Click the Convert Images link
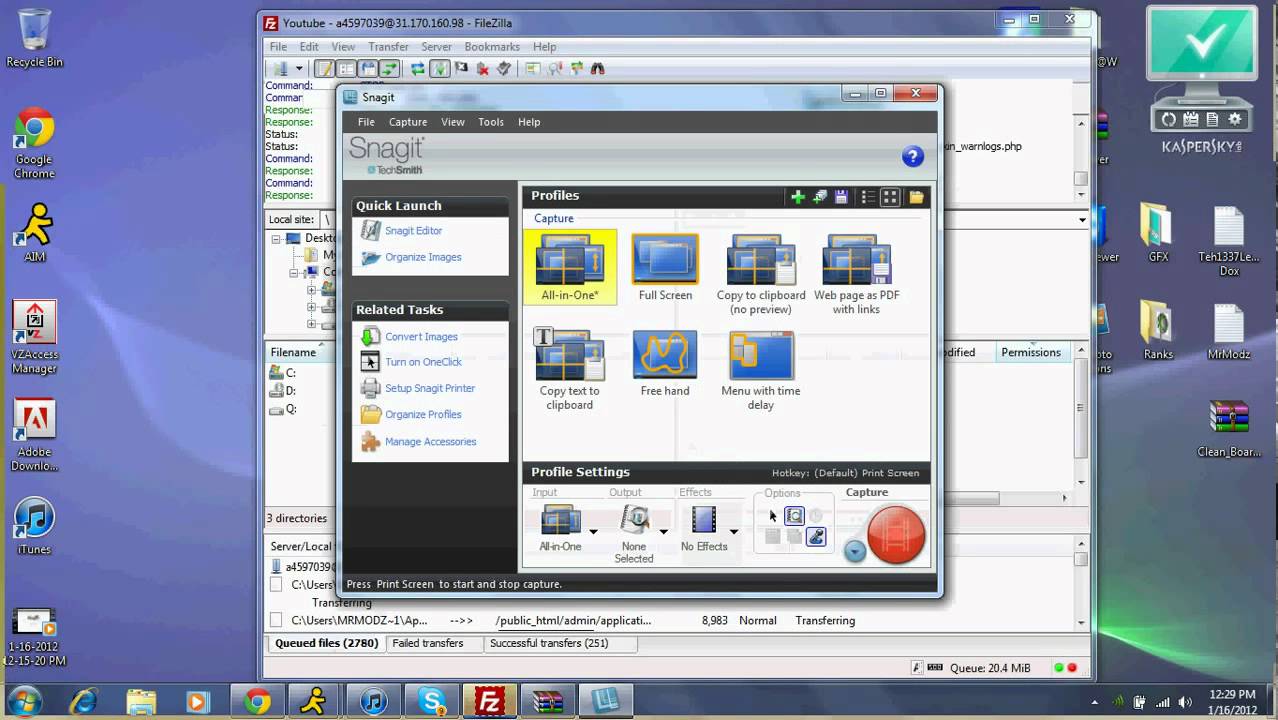 [x=421, y=337]
